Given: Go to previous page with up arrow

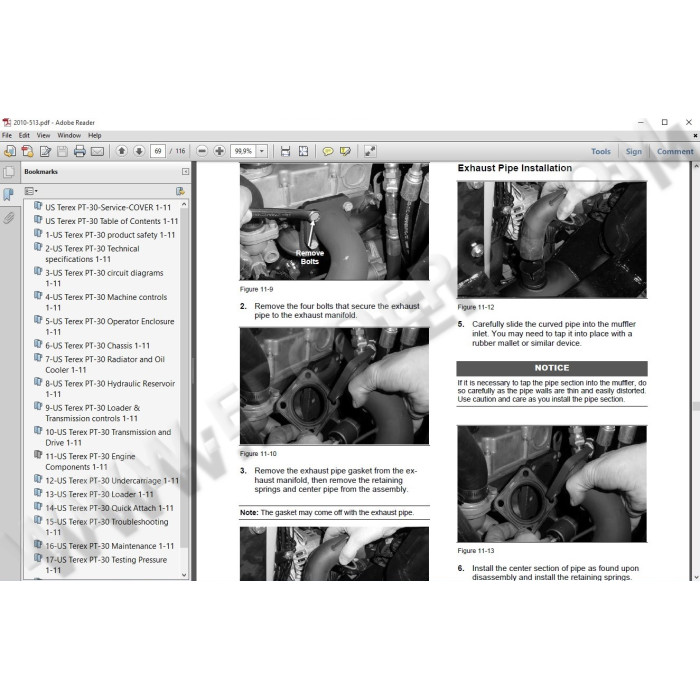Looking at the screenshot, I should pyautogui.click(x=121, y=151).
